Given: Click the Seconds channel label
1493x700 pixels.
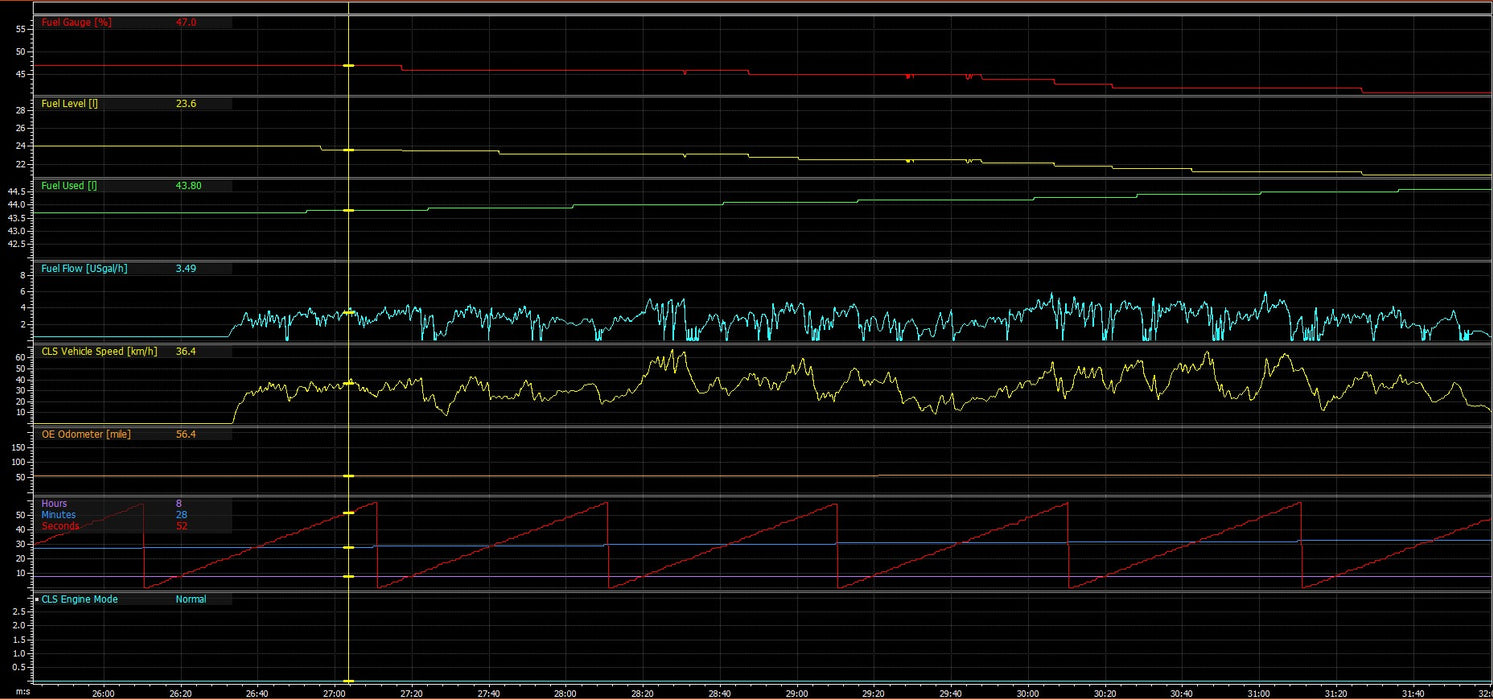Looking at the screenshot, I should [x=60, y=526].
